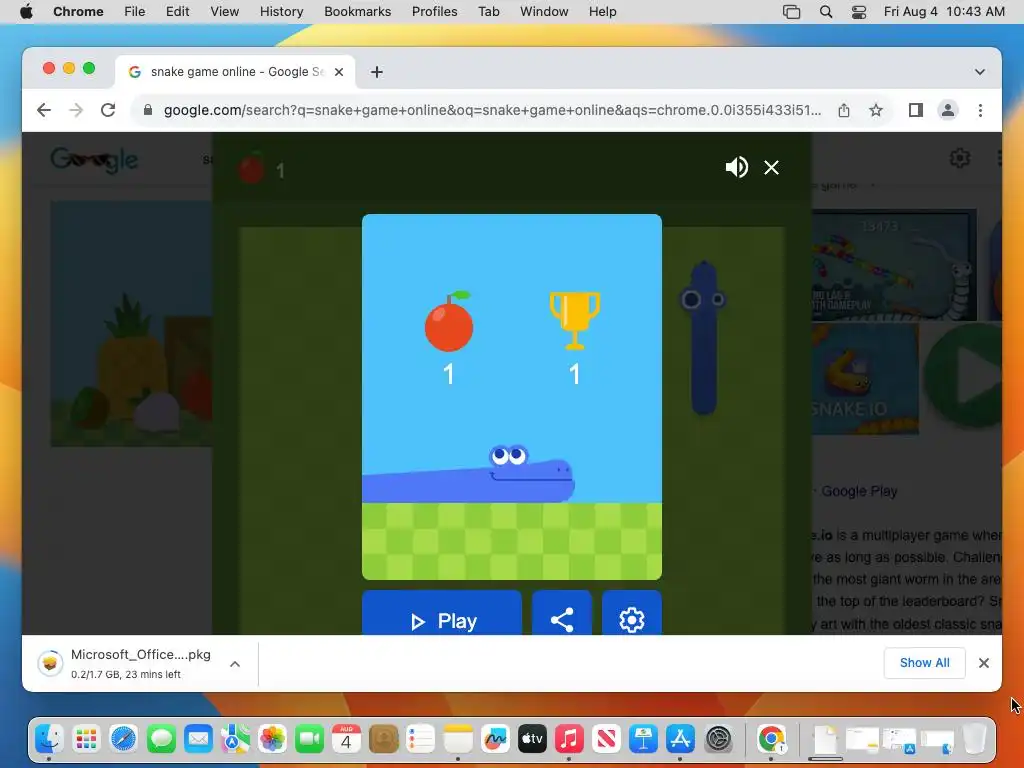Open the Chrome profile avatar
The height and width of the screenshot is (768, 1024).
[948, 110]
